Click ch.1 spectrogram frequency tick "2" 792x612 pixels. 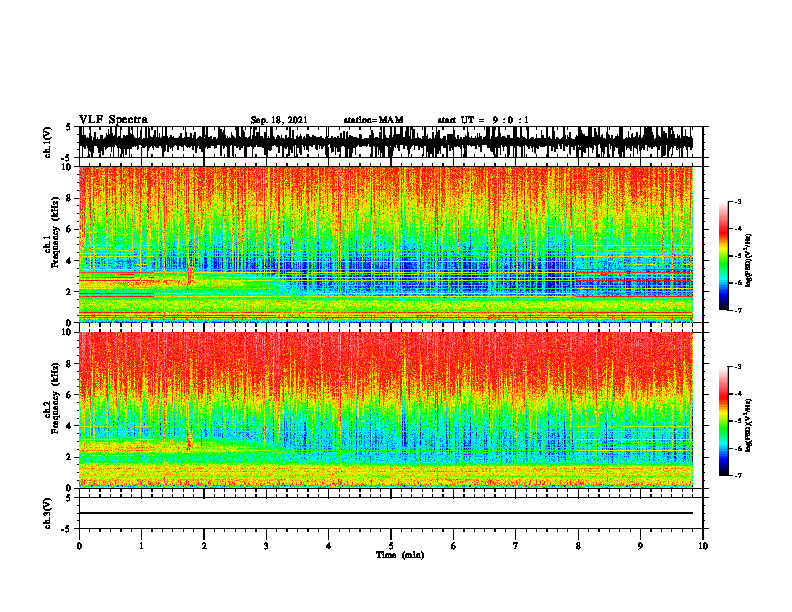click(x=71, y=292)
